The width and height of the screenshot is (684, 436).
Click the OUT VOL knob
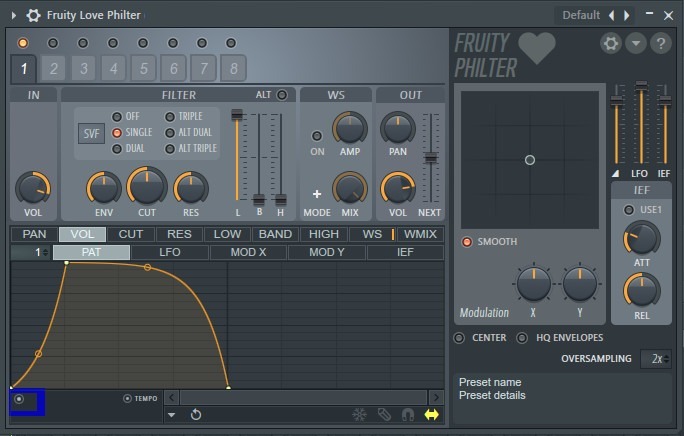point(397,188)
